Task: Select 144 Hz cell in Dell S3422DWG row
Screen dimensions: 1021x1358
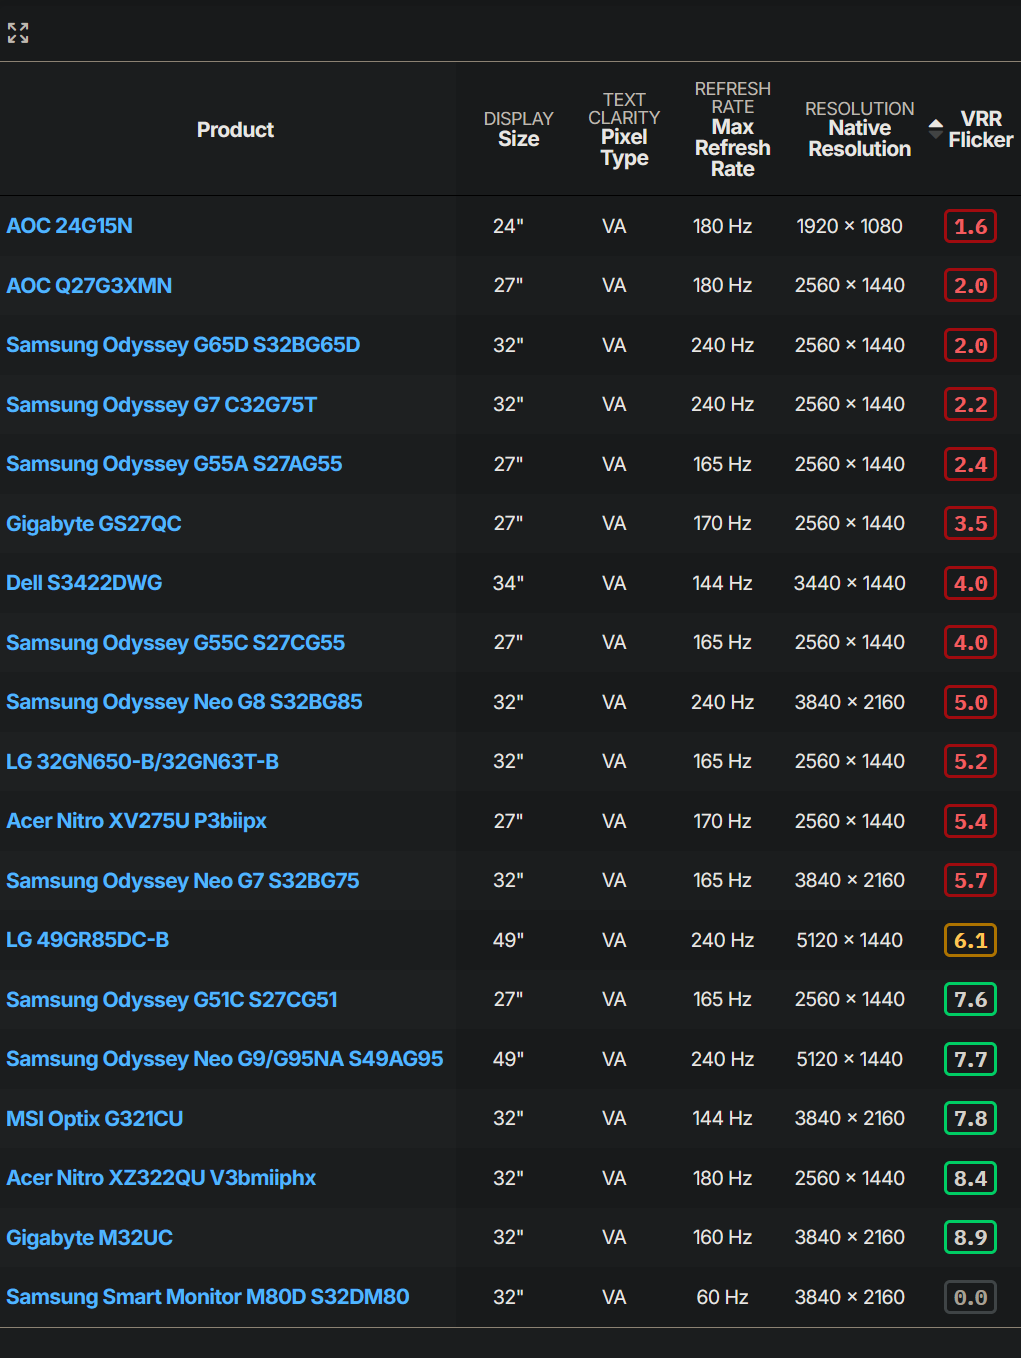Action: pos(722,583)
